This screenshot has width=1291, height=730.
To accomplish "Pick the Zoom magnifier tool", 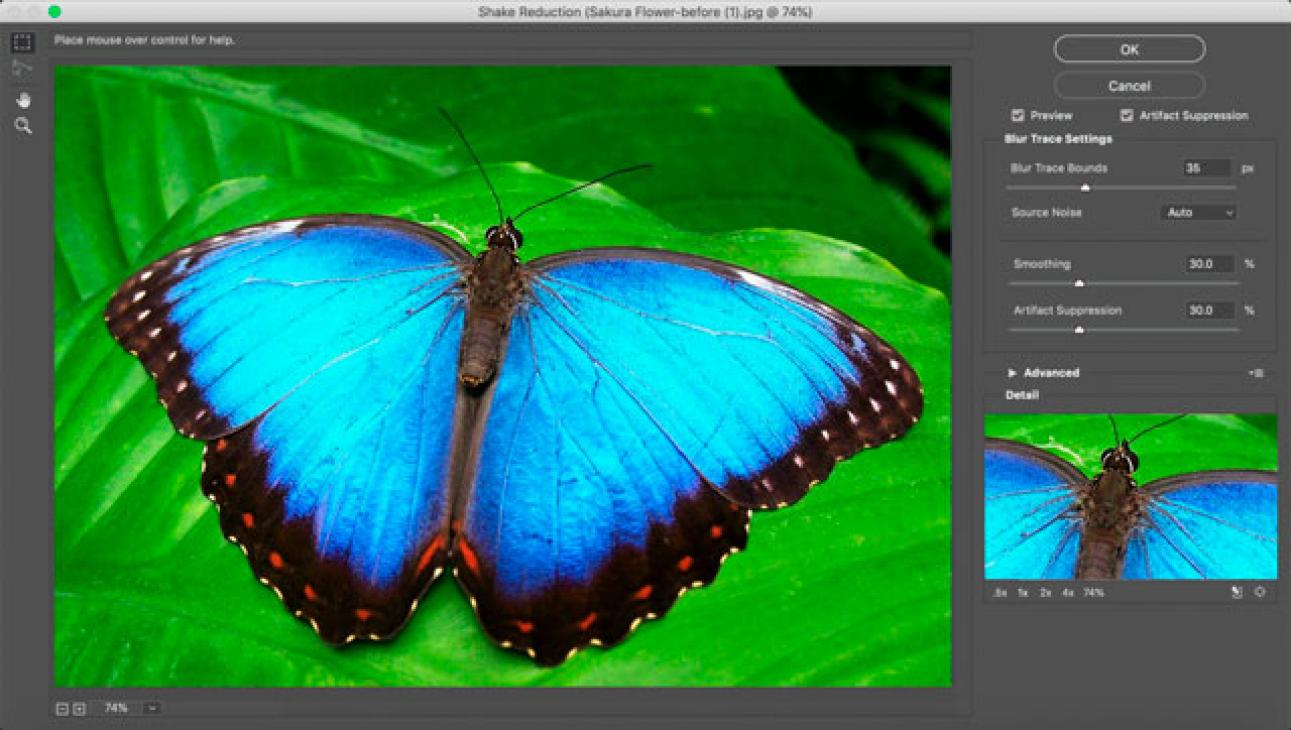I will 23,126.
